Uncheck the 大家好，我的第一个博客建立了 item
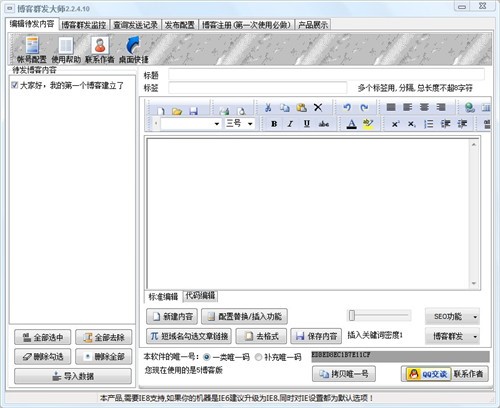 click(15, 85)
